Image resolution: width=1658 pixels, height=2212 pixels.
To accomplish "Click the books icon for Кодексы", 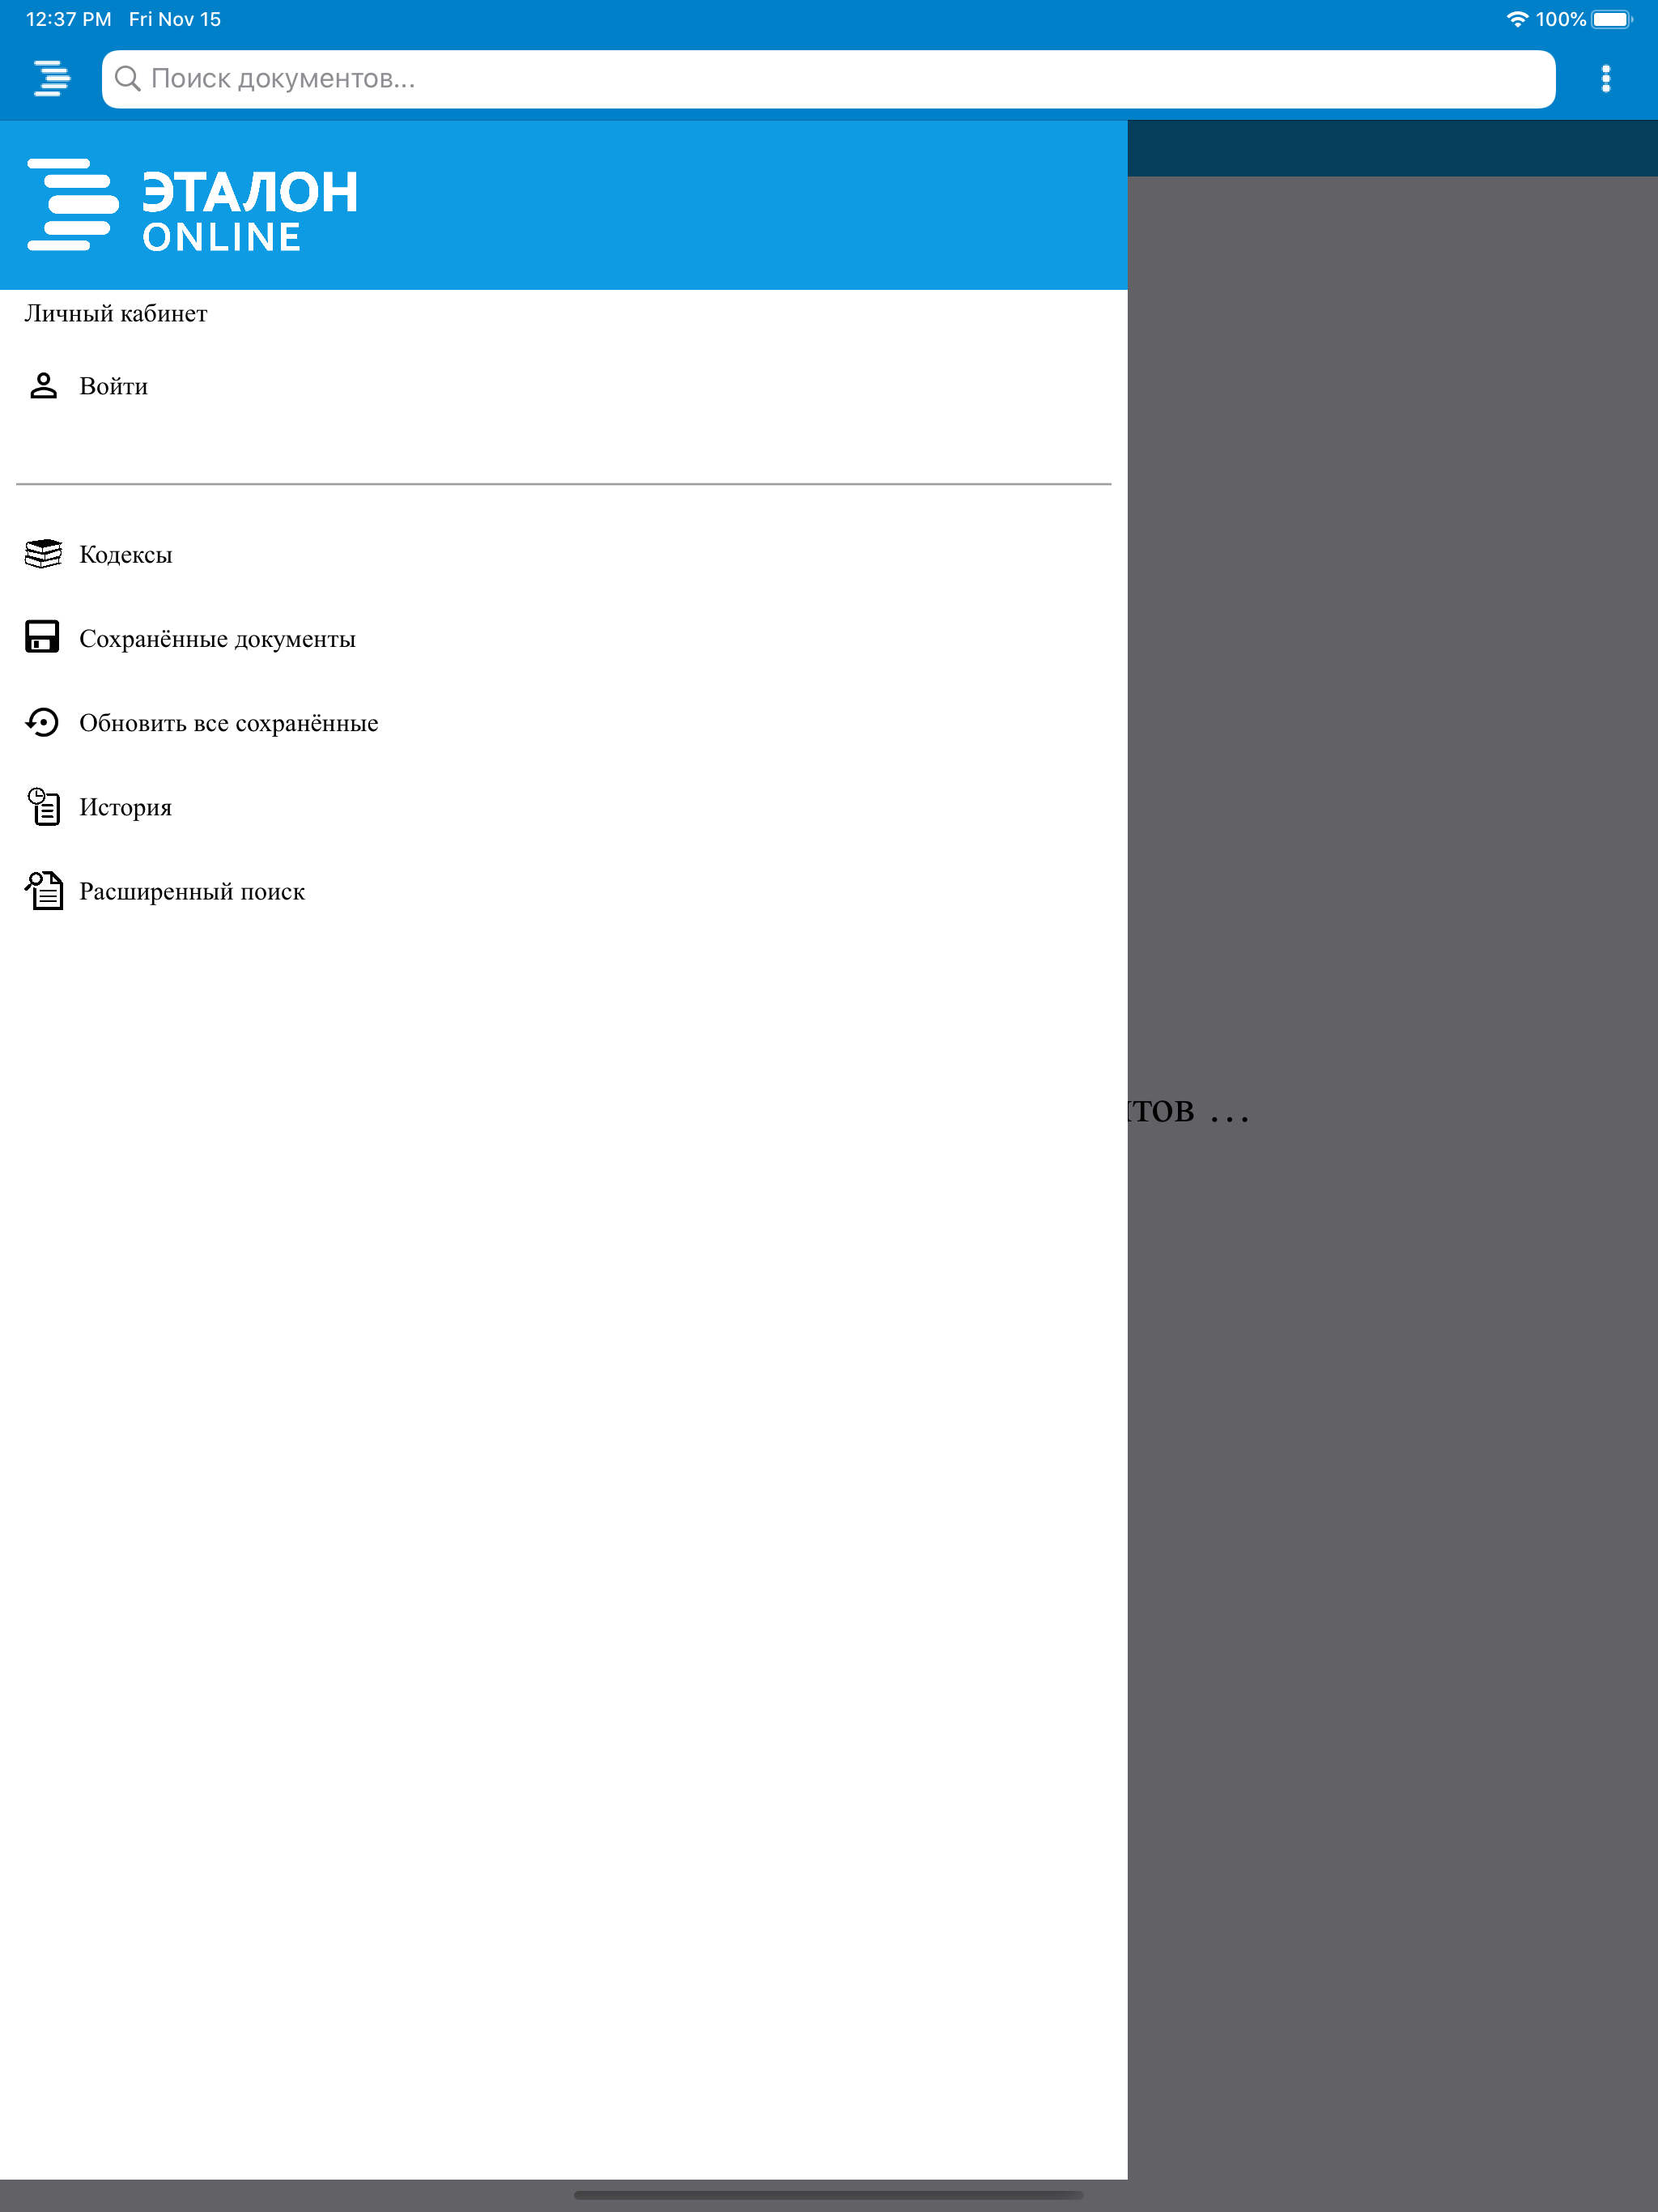I will 43,554.
